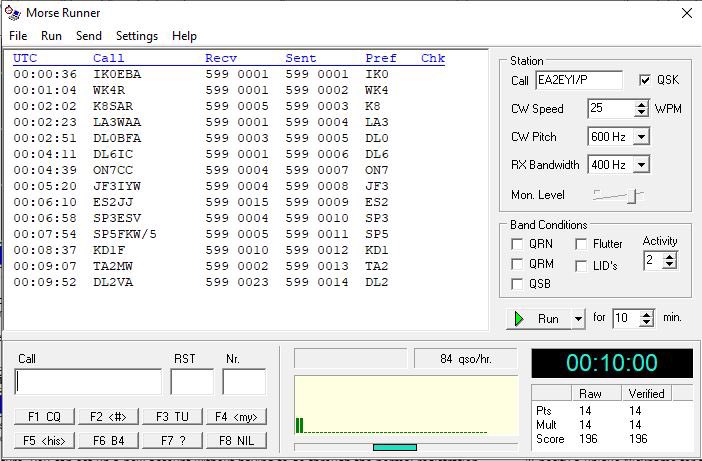The height and width of the screenshot is (461, 702).
Task: Enable QRM band condition
Action: pyautogui.click(x=517, y=264)
